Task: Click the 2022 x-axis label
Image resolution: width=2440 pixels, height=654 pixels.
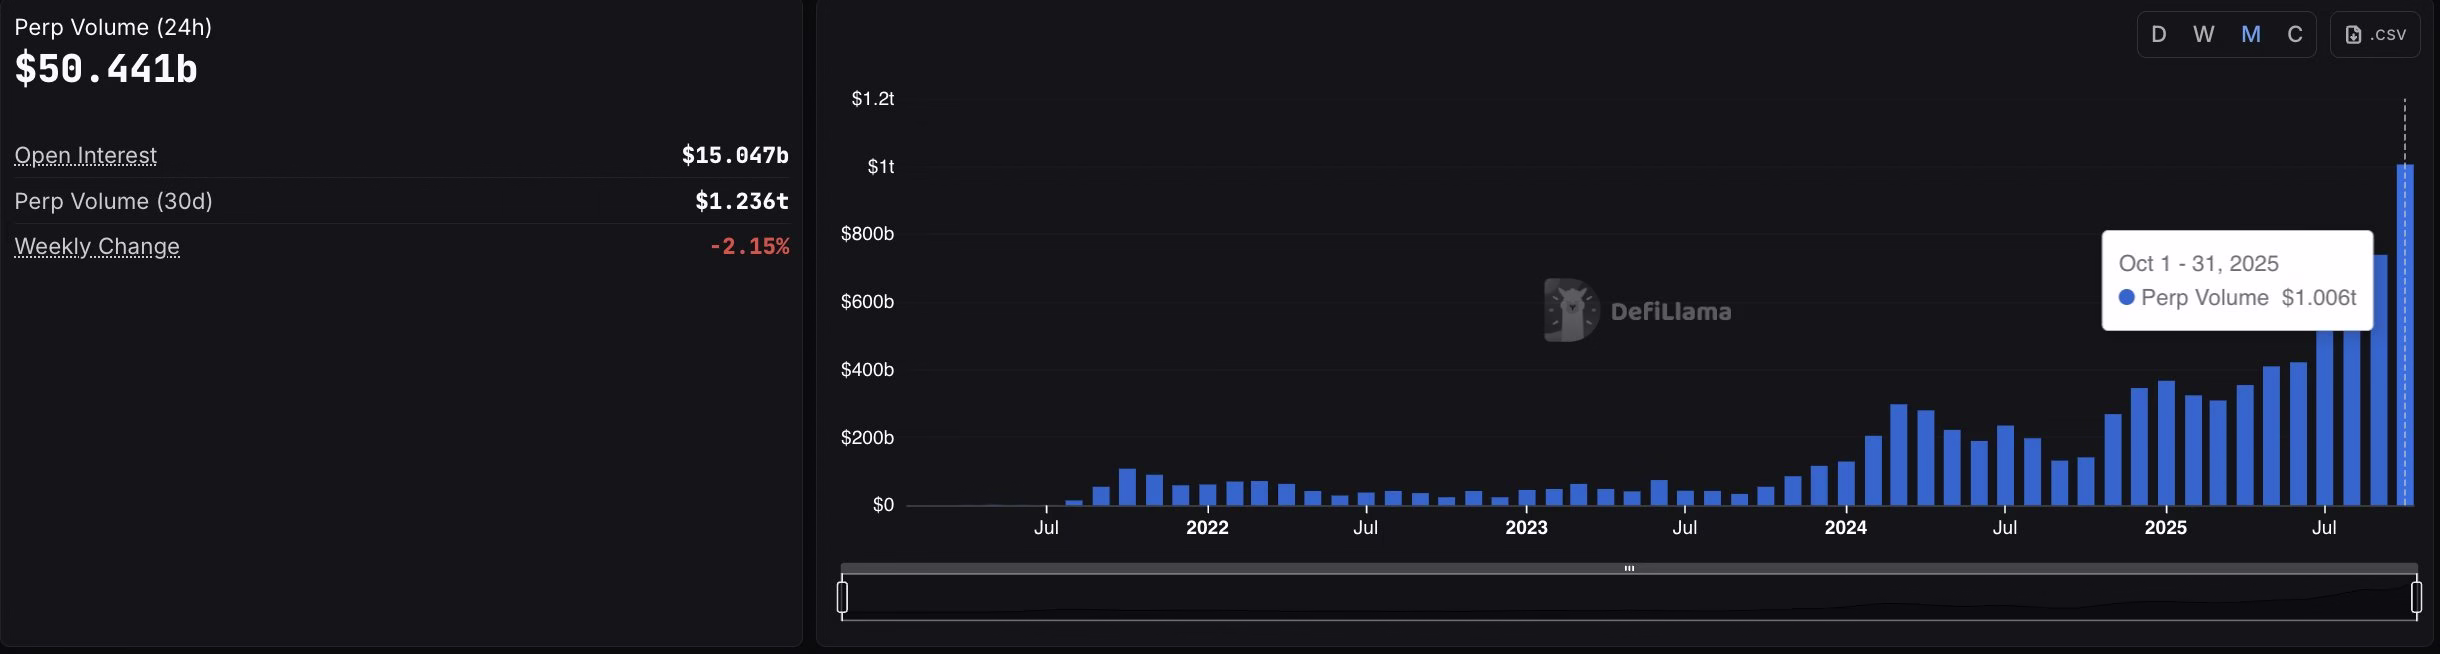Action: (1207, 527)
